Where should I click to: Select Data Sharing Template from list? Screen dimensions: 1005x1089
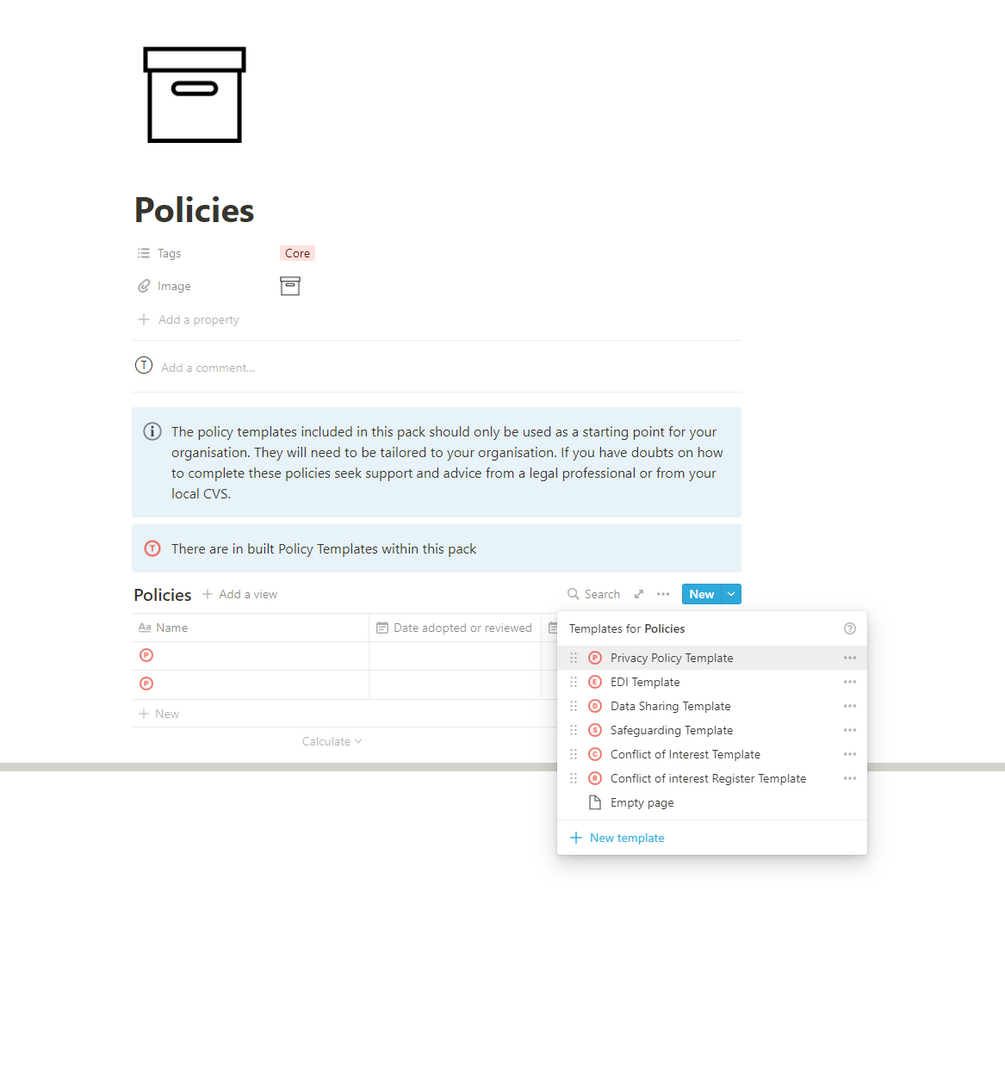tap(670, 706)
